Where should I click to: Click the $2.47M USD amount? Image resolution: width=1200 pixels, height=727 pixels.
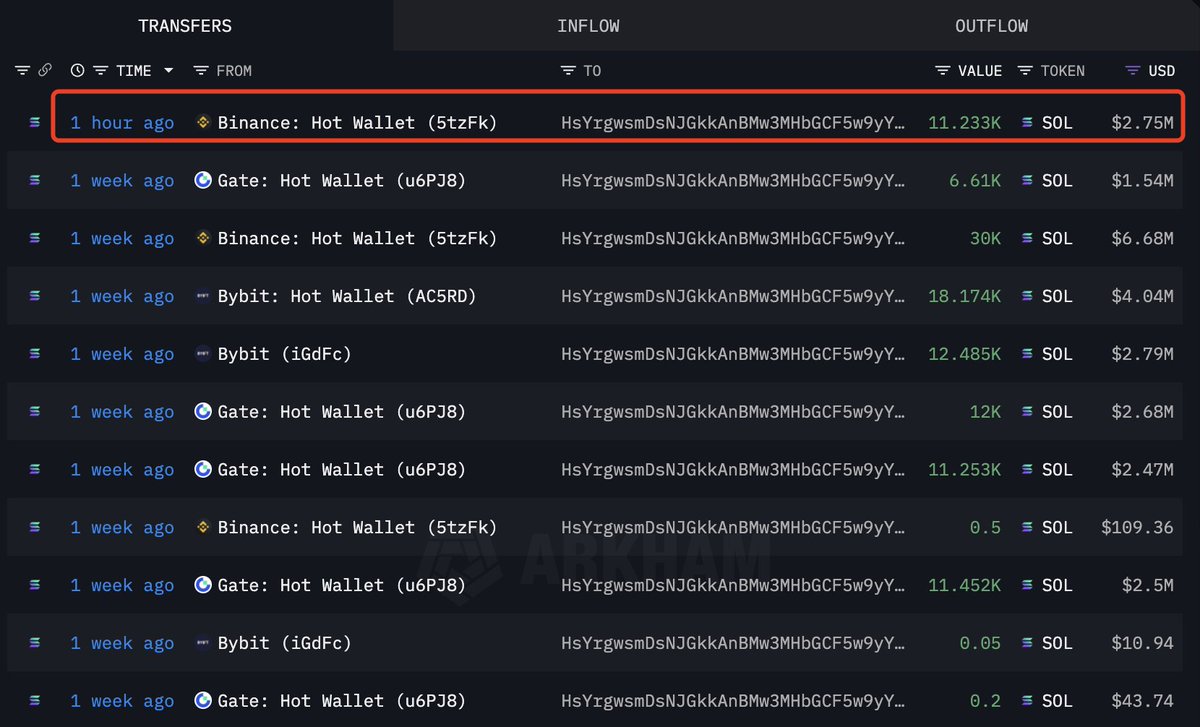click(x=1142, y=470)
